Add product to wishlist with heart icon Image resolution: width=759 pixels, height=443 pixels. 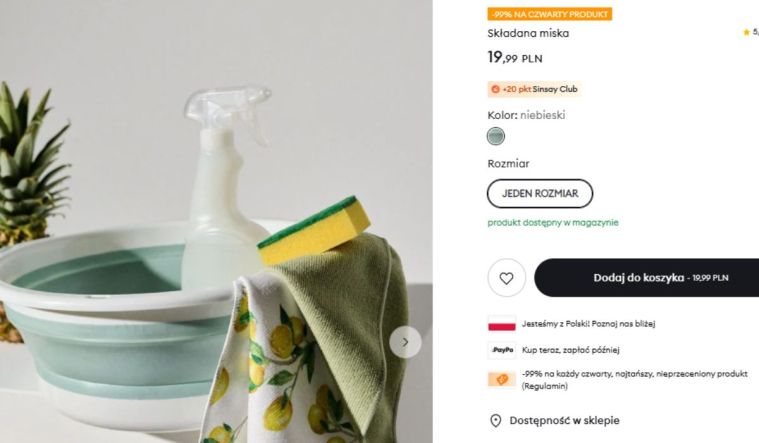(x=506, y=278)
